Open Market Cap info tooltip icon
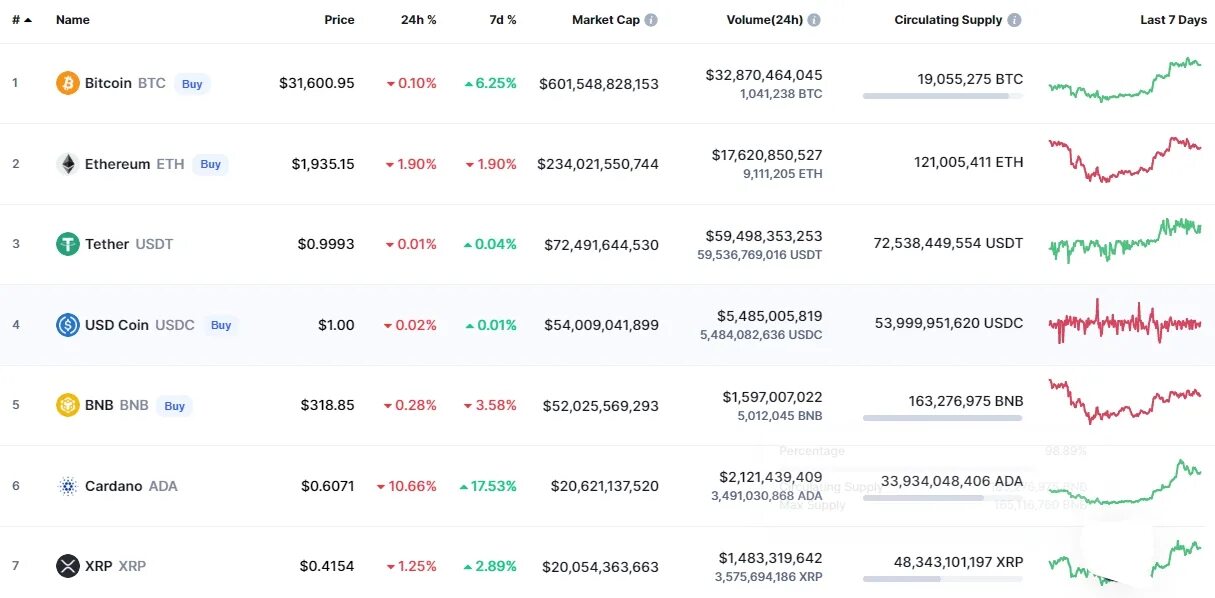 tap(651, 20)
